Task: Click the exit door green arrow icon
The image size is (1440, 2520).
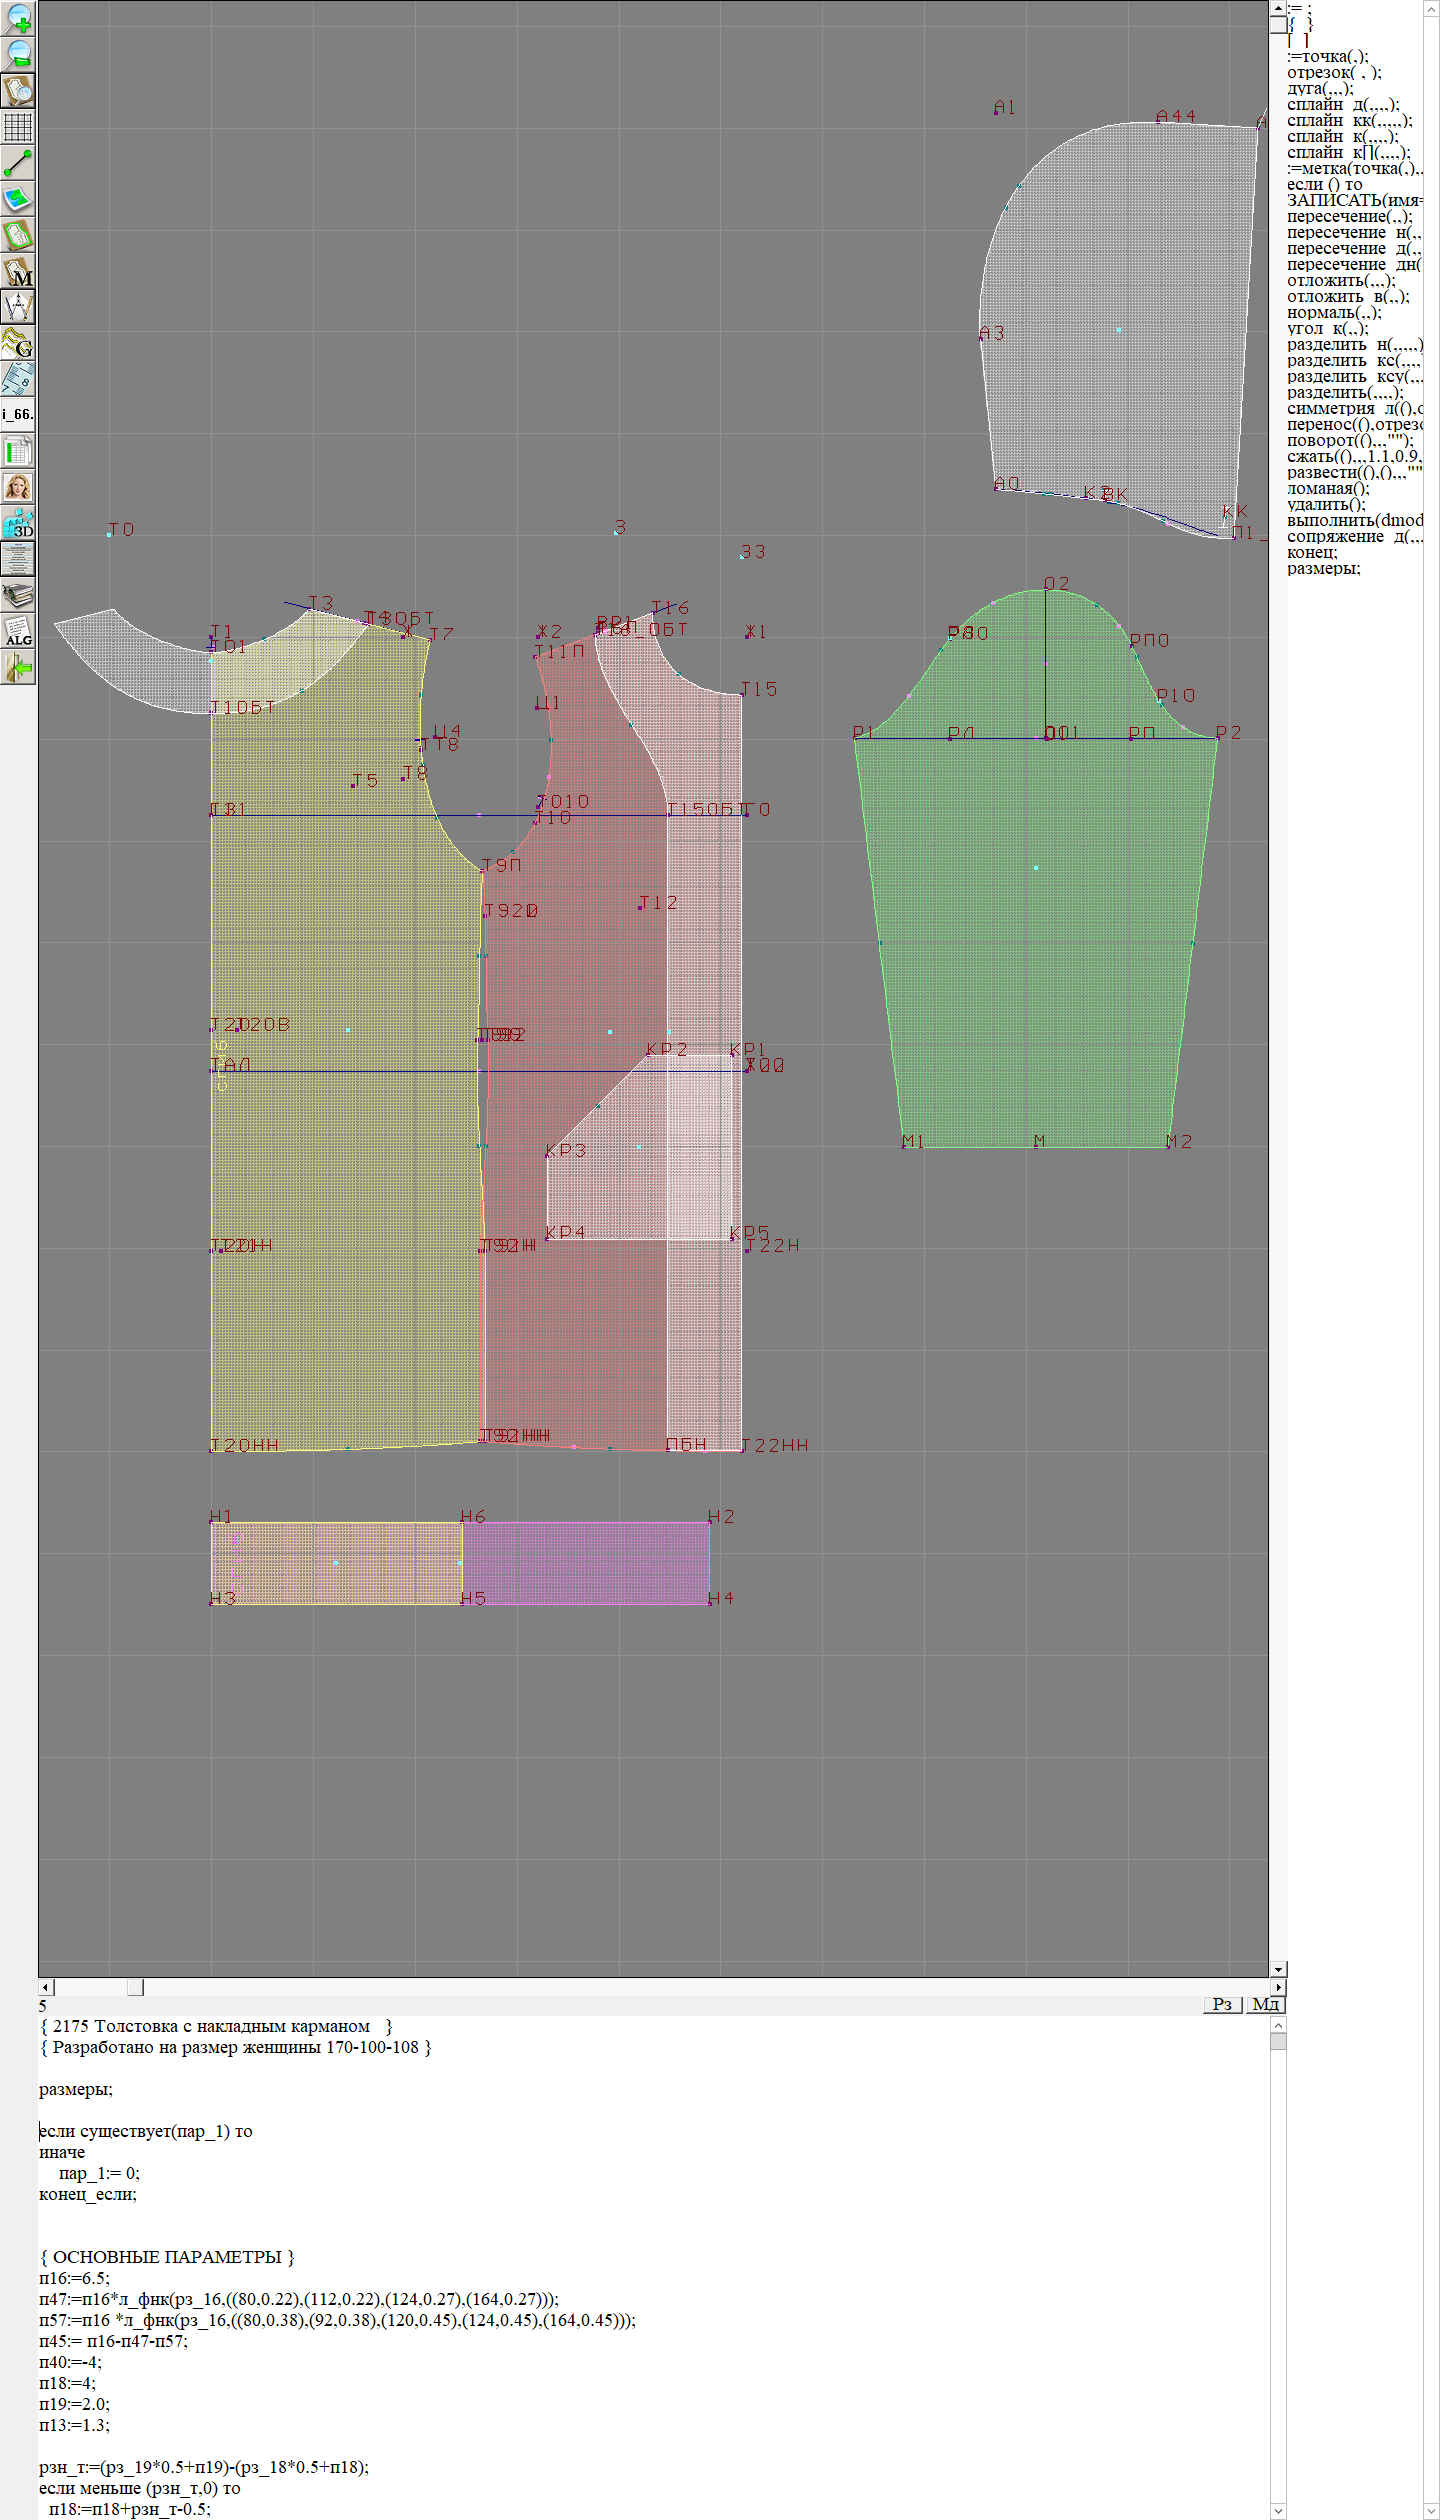Action: coord(18,667)
